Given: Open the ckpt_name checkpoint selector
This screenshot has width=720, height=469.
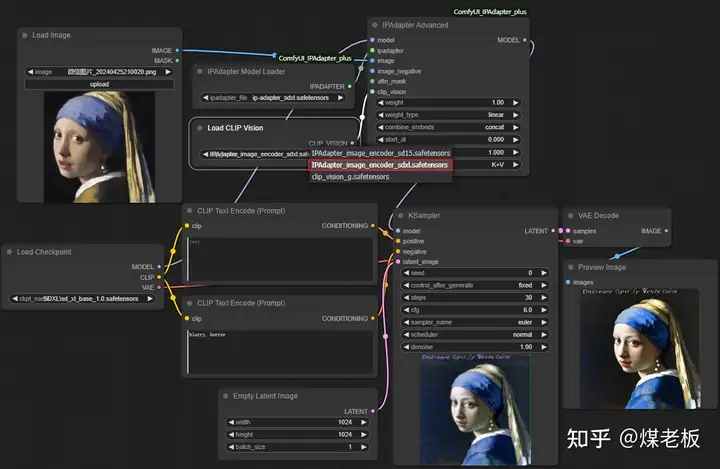Looking at the screenshot, I should 82,299.
